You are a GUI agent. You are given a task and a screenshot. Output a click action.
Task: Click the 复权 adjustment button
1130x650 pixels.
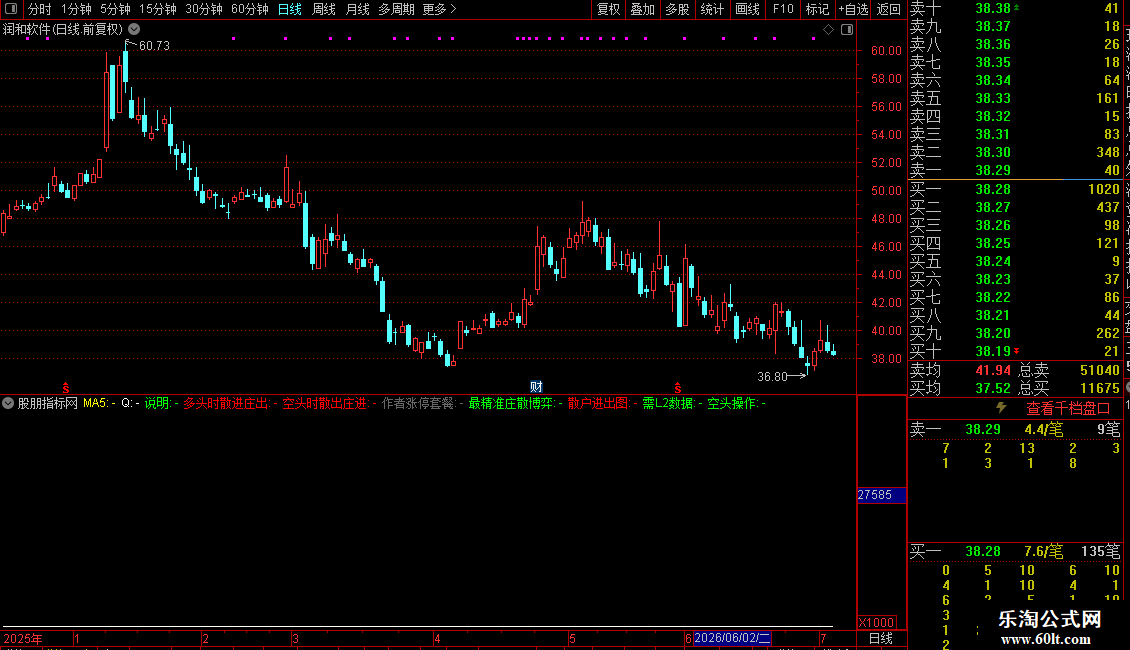pyautogui.click(x=608, y=9)
